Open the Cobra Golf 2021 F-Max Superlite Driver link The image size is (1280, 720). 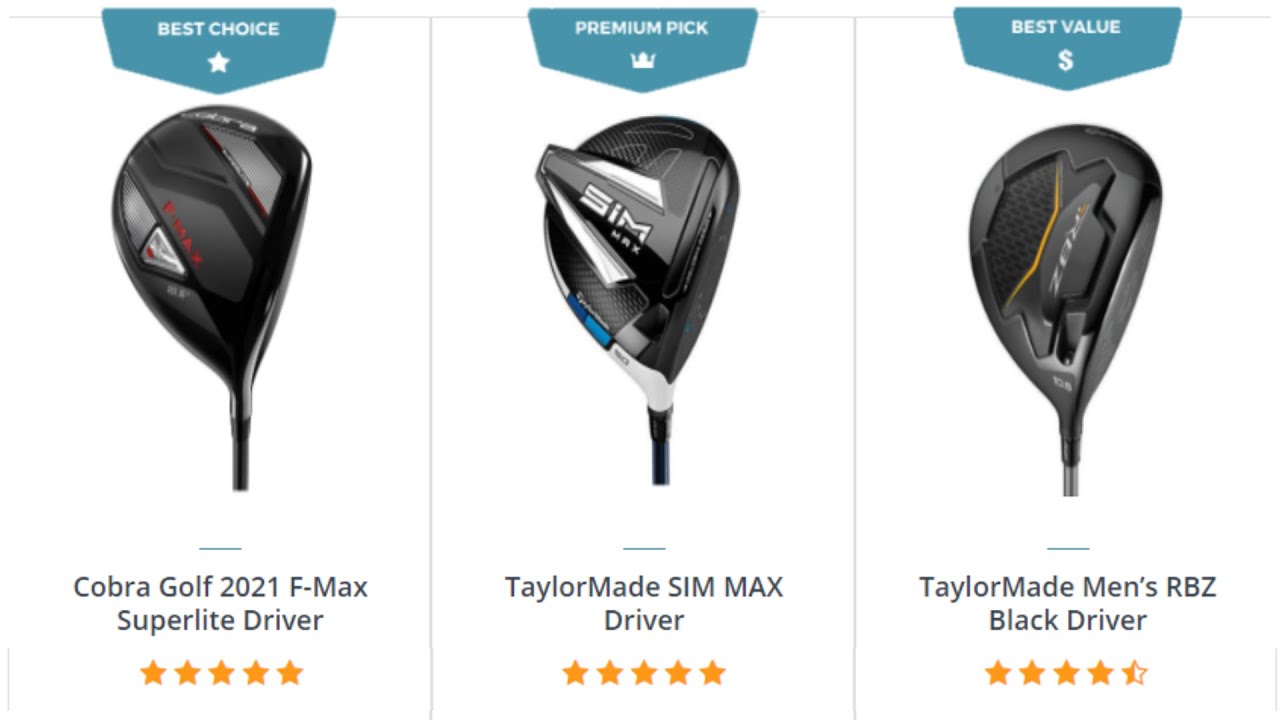pyautogui.click(x=220, y=603)
